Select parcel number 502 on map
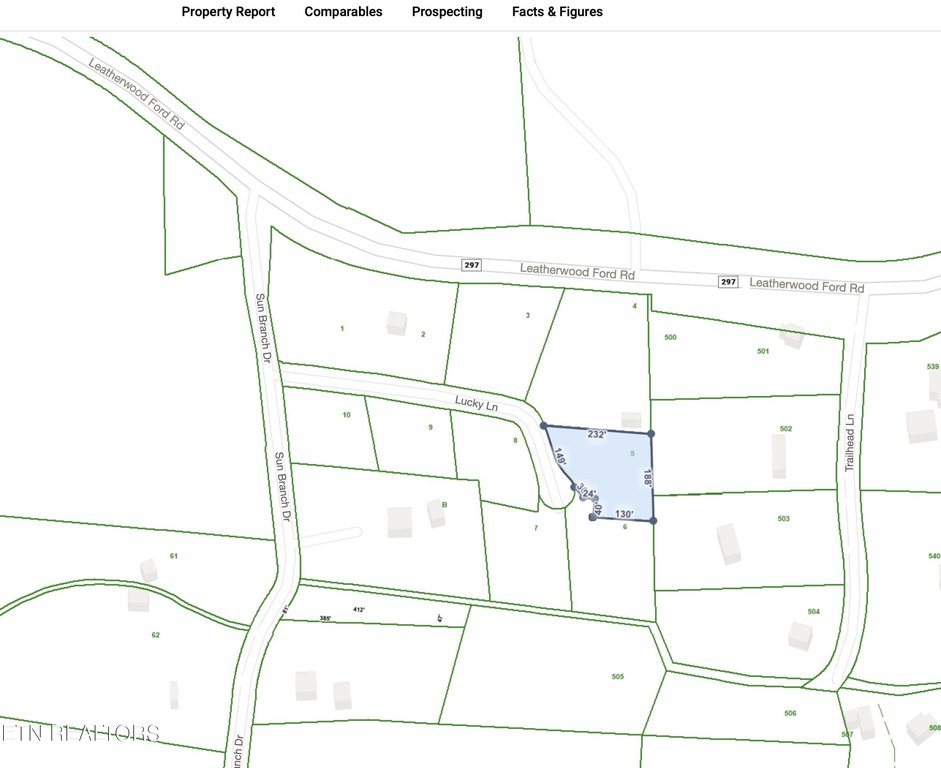Screen dimensions: 941x768 786,429
